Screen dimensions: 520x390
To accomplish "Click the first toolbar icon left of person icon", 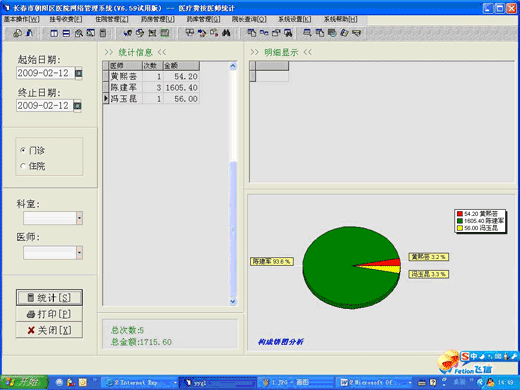I will (17, 33).
